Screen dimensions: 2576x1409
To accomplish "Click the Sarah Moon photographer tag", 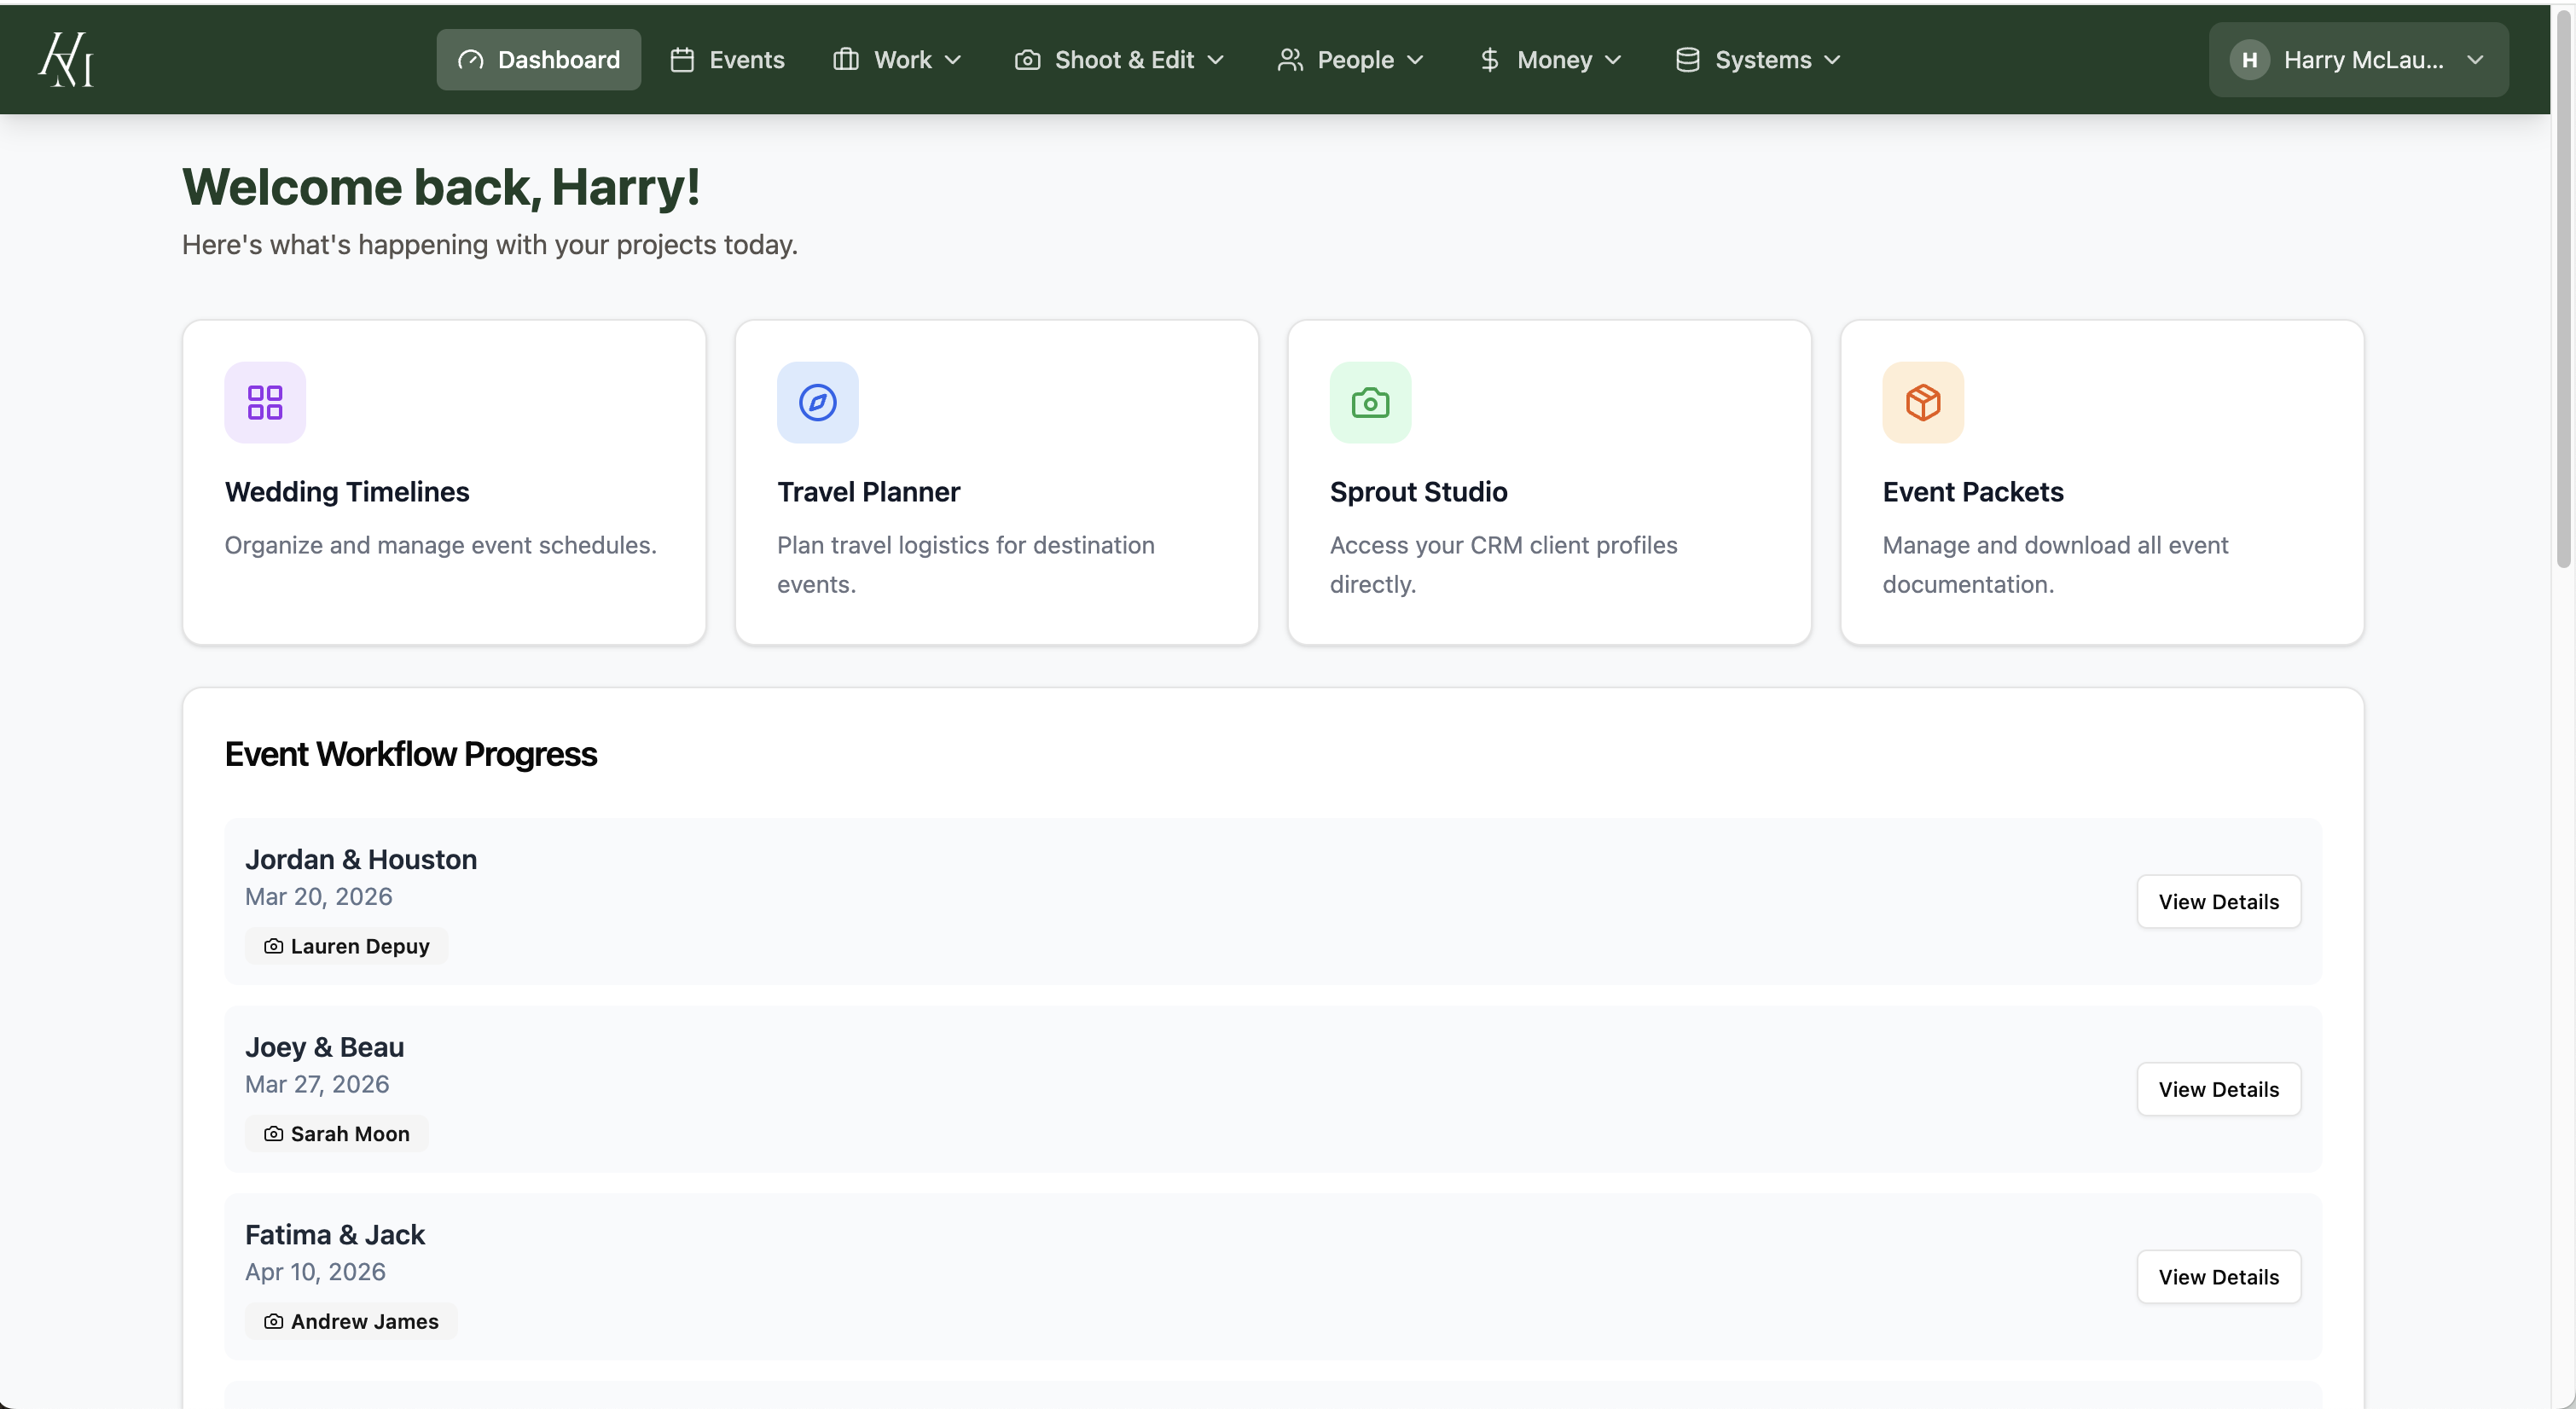I will pos(336,1134).
